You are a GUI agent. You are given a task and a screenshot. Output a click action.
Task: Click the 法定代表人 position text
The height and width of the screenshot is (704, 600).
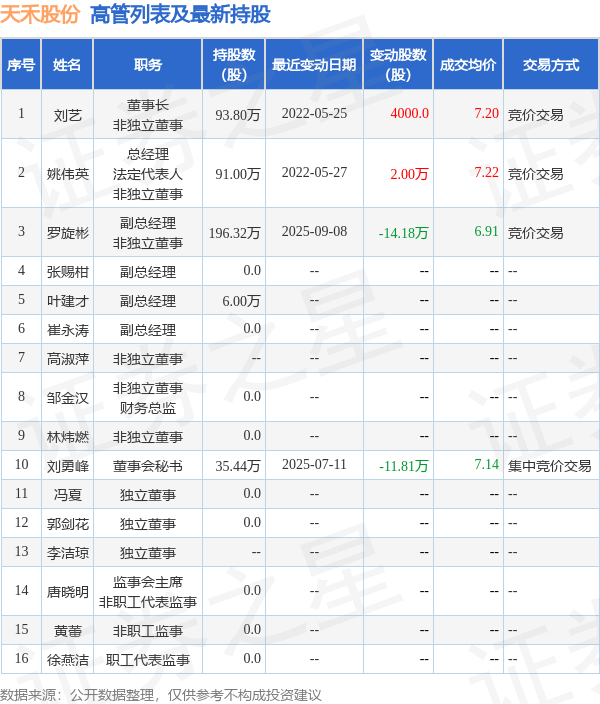point(147,174)
